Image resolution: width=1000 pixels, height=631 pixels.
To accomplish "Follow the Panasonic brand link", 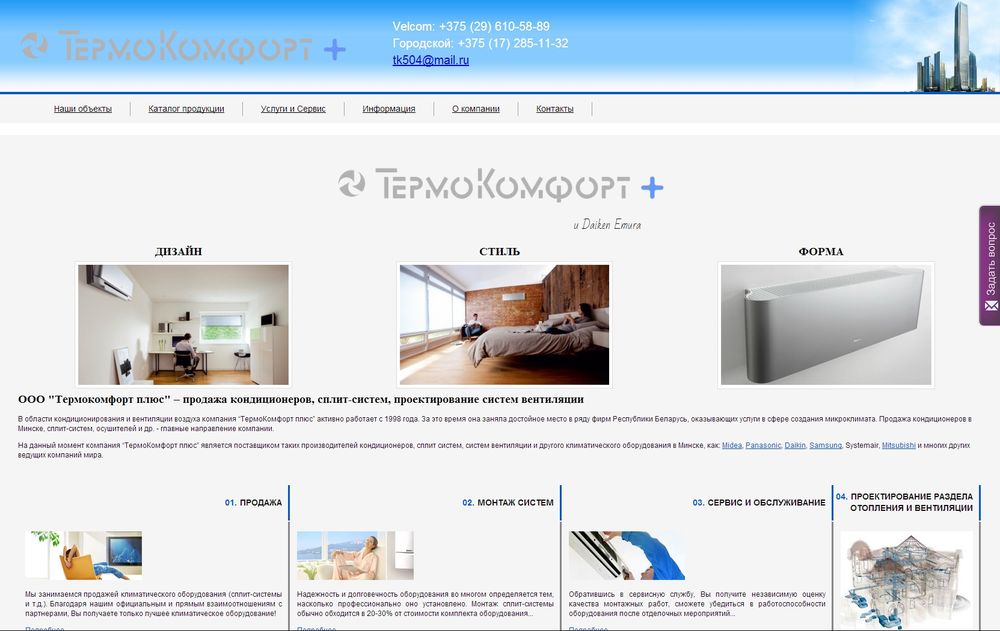I will point(763,445).
